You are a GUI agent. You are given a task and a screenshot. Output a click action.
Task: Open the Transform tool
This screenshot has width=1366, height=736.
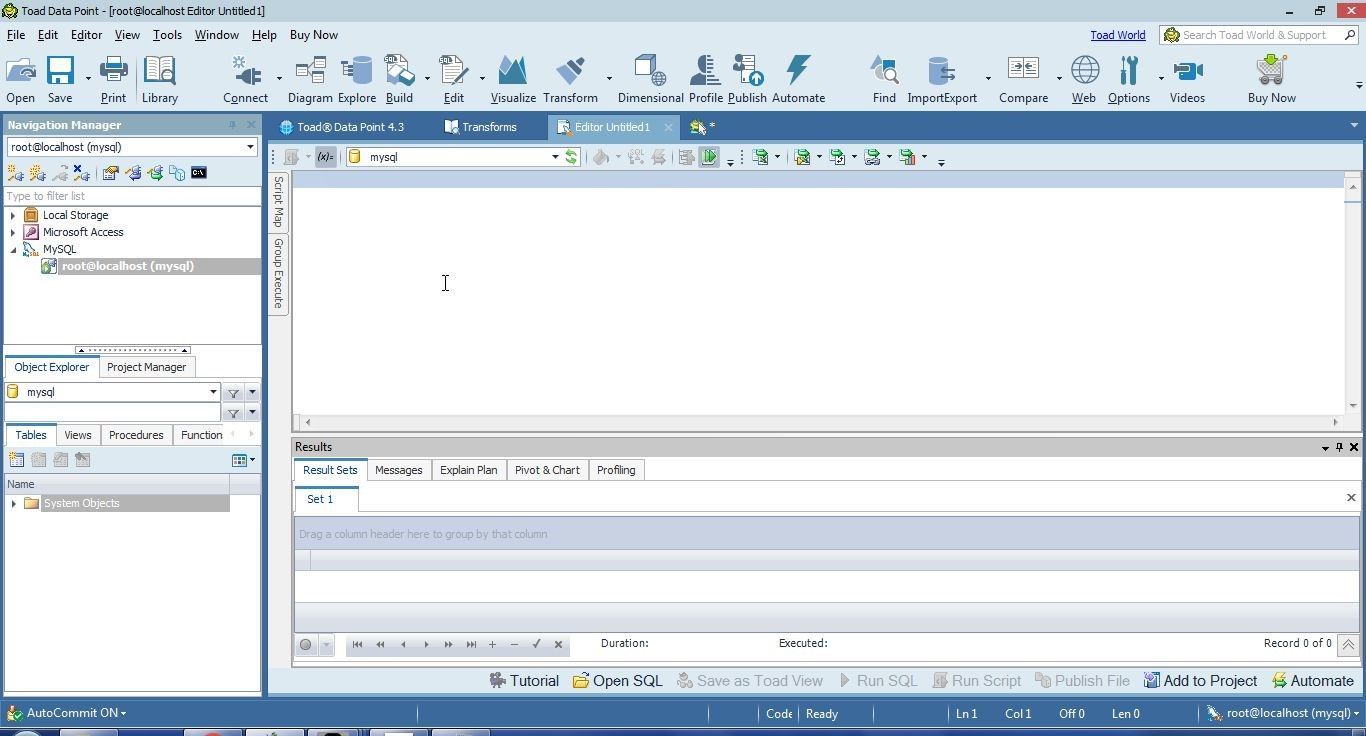coord(570,79)
